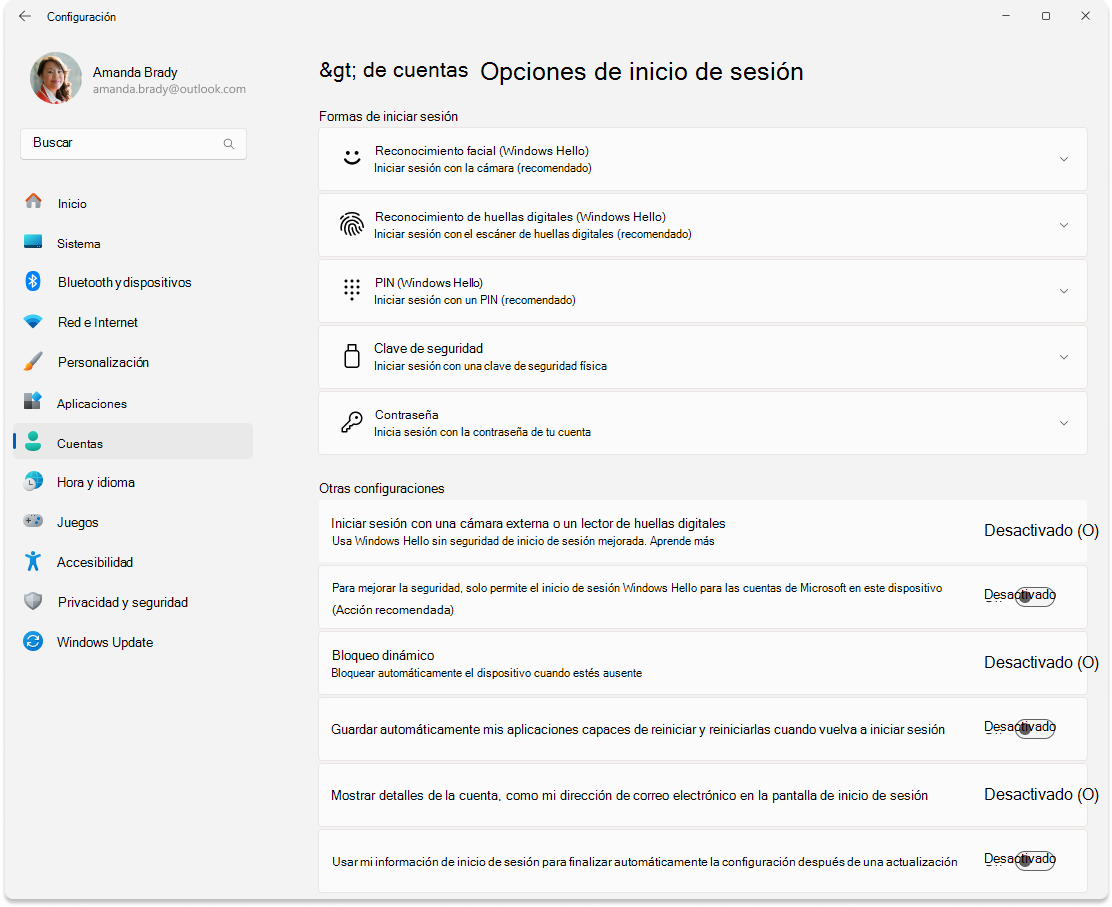Click the Cuentas person icon
The height and width of the screenshot is (907, 1112).
(x=33, y=442)
